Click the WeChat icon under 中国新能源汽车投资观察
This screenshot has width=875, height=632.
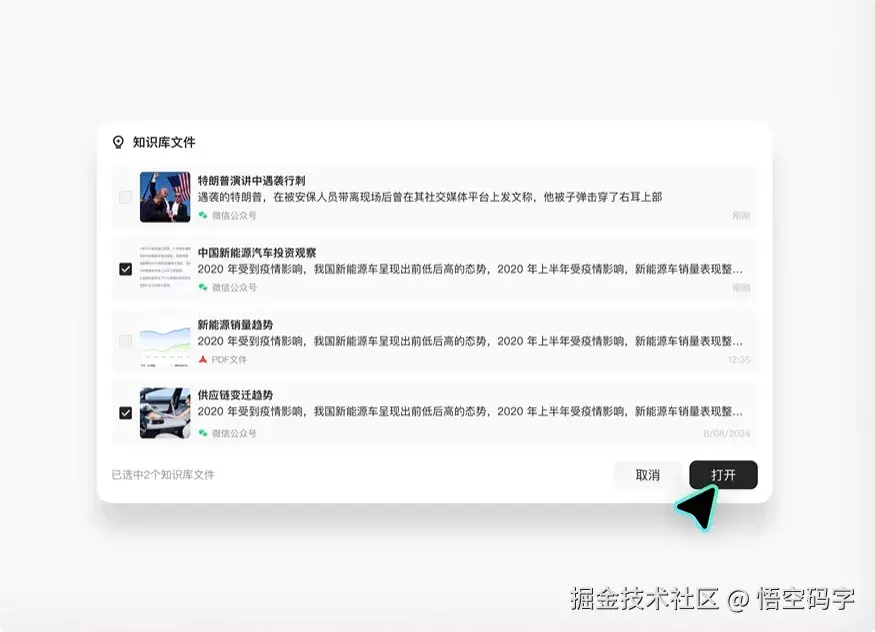point(202,287)
